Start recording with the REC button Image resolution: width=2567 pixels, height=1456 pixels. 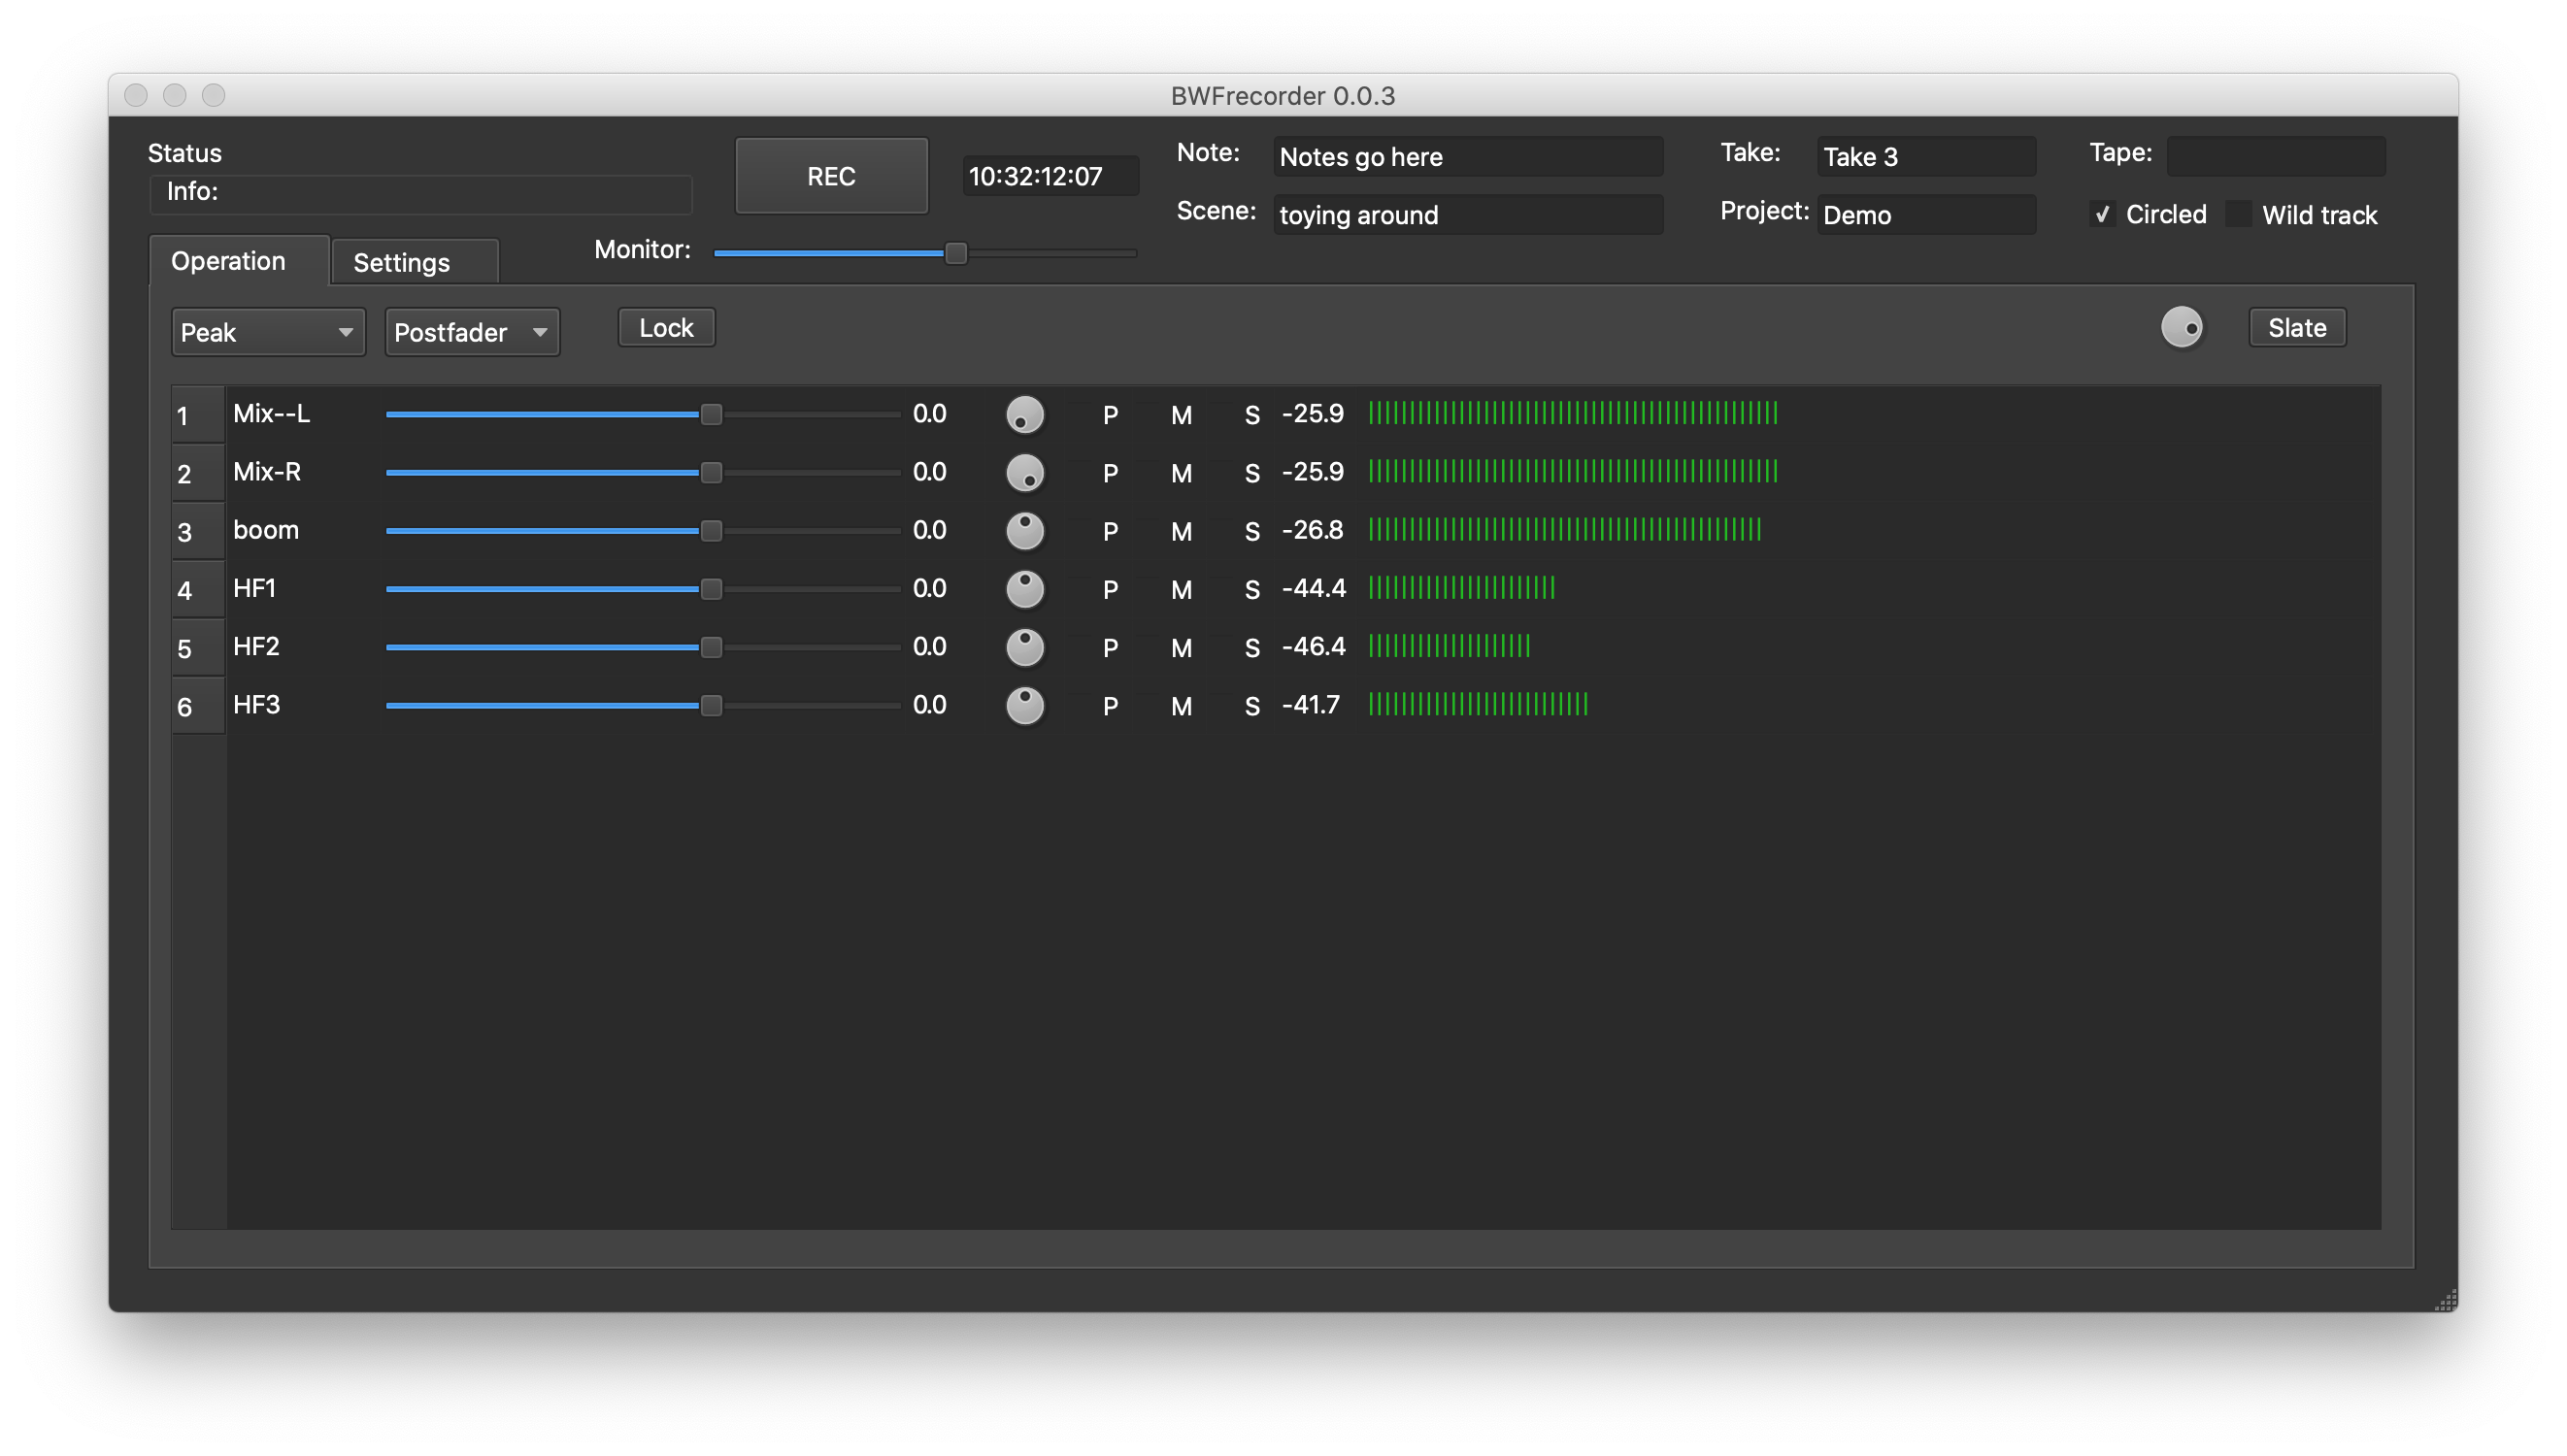coord(831,176)
